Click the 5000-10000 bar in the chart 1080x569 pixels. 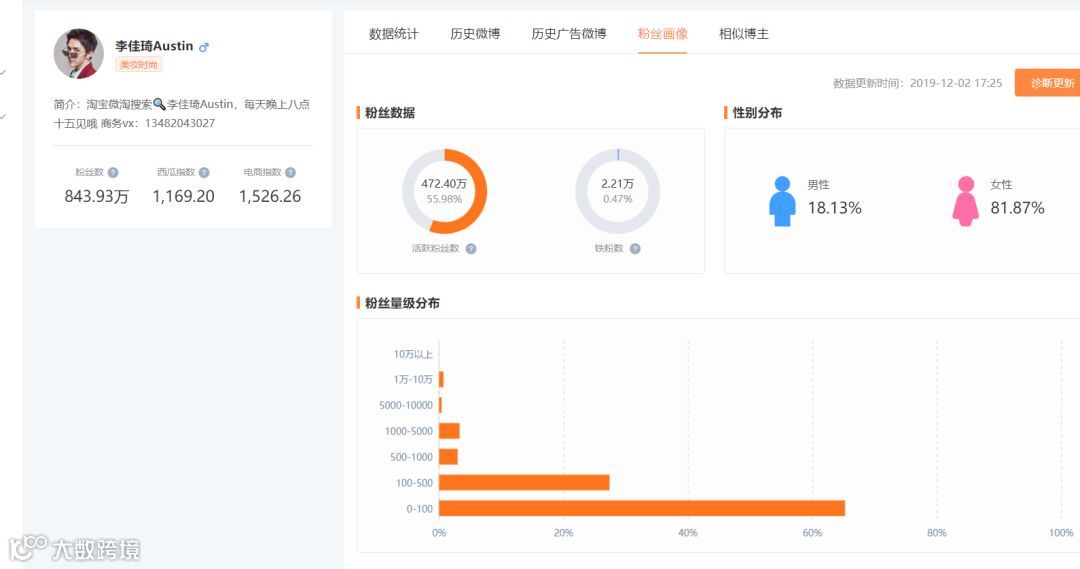point(440,405)
